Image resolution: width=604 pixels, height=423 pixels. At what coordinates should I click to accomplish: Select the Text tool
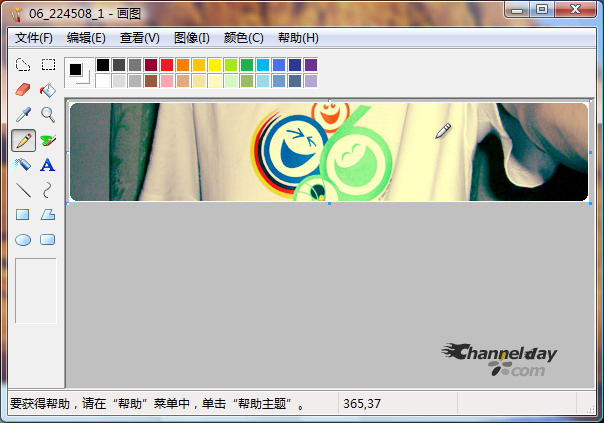(48, 165)
